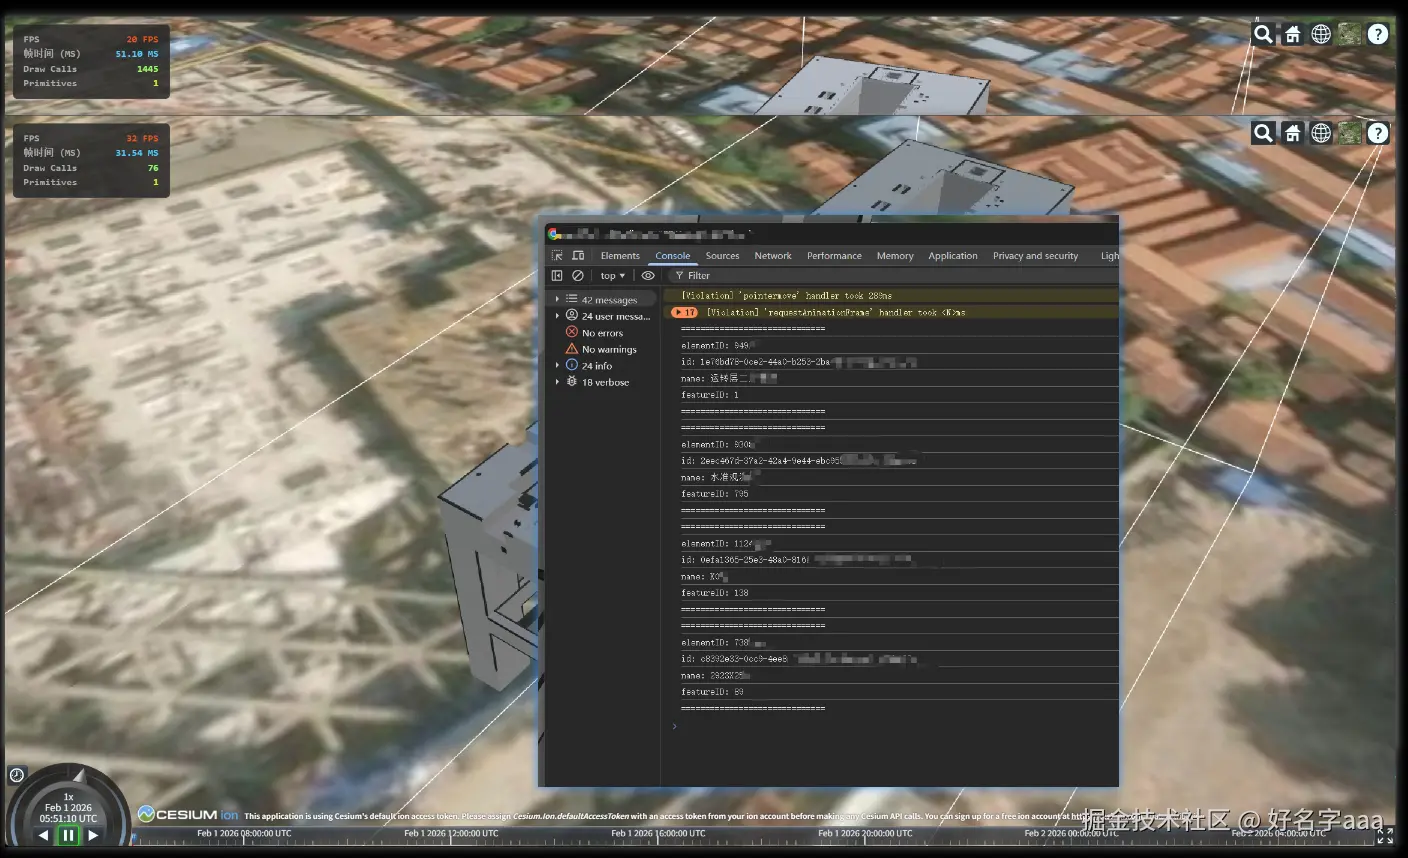This screenshot has height=858, width=1408.
Task: Click Home view icon in upper Cesium toolbar
Action: tap(1293, 35)
